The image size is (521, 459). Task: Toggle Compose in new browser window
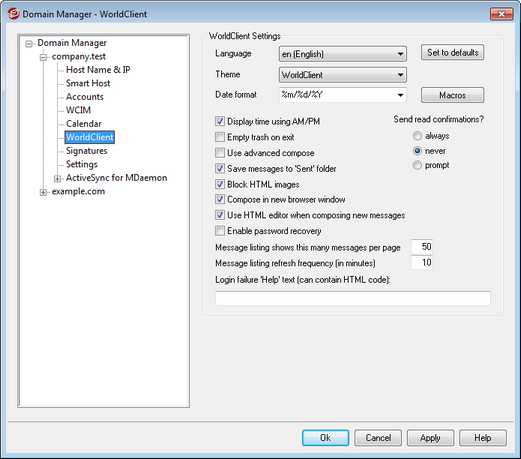[220, 199]
